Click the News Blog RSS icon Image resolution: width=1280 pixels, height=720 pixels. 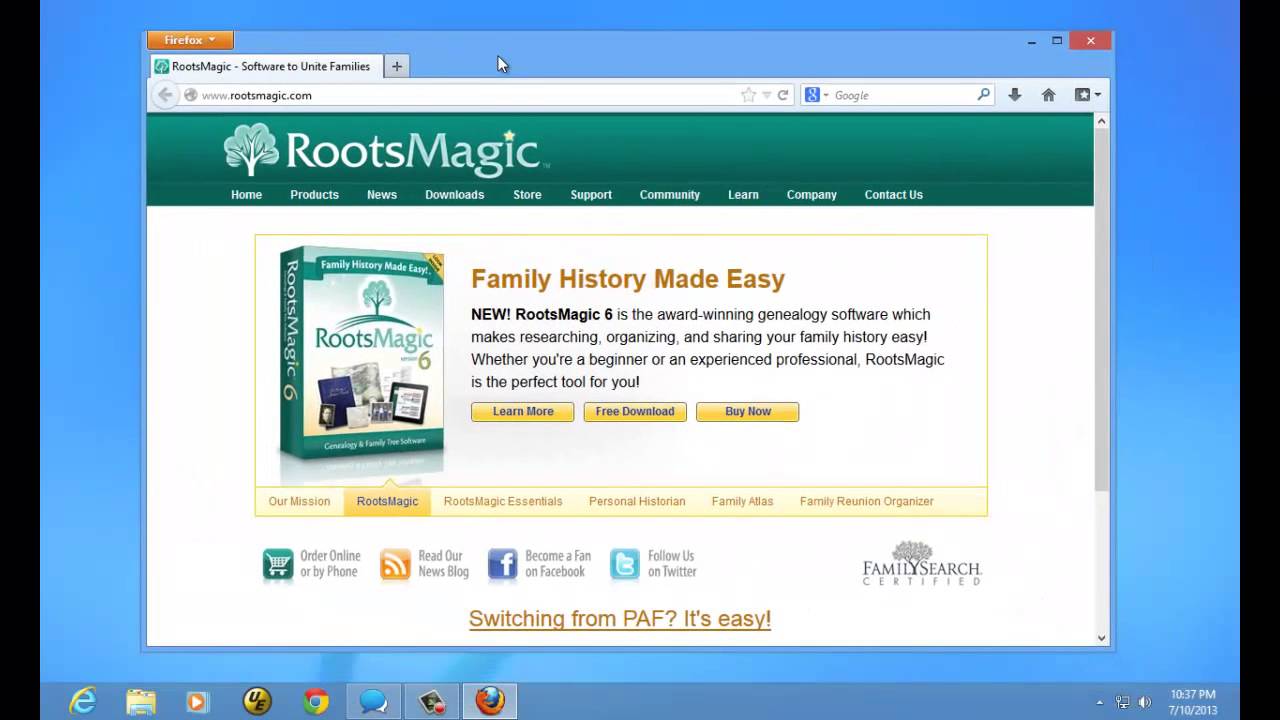395,565
